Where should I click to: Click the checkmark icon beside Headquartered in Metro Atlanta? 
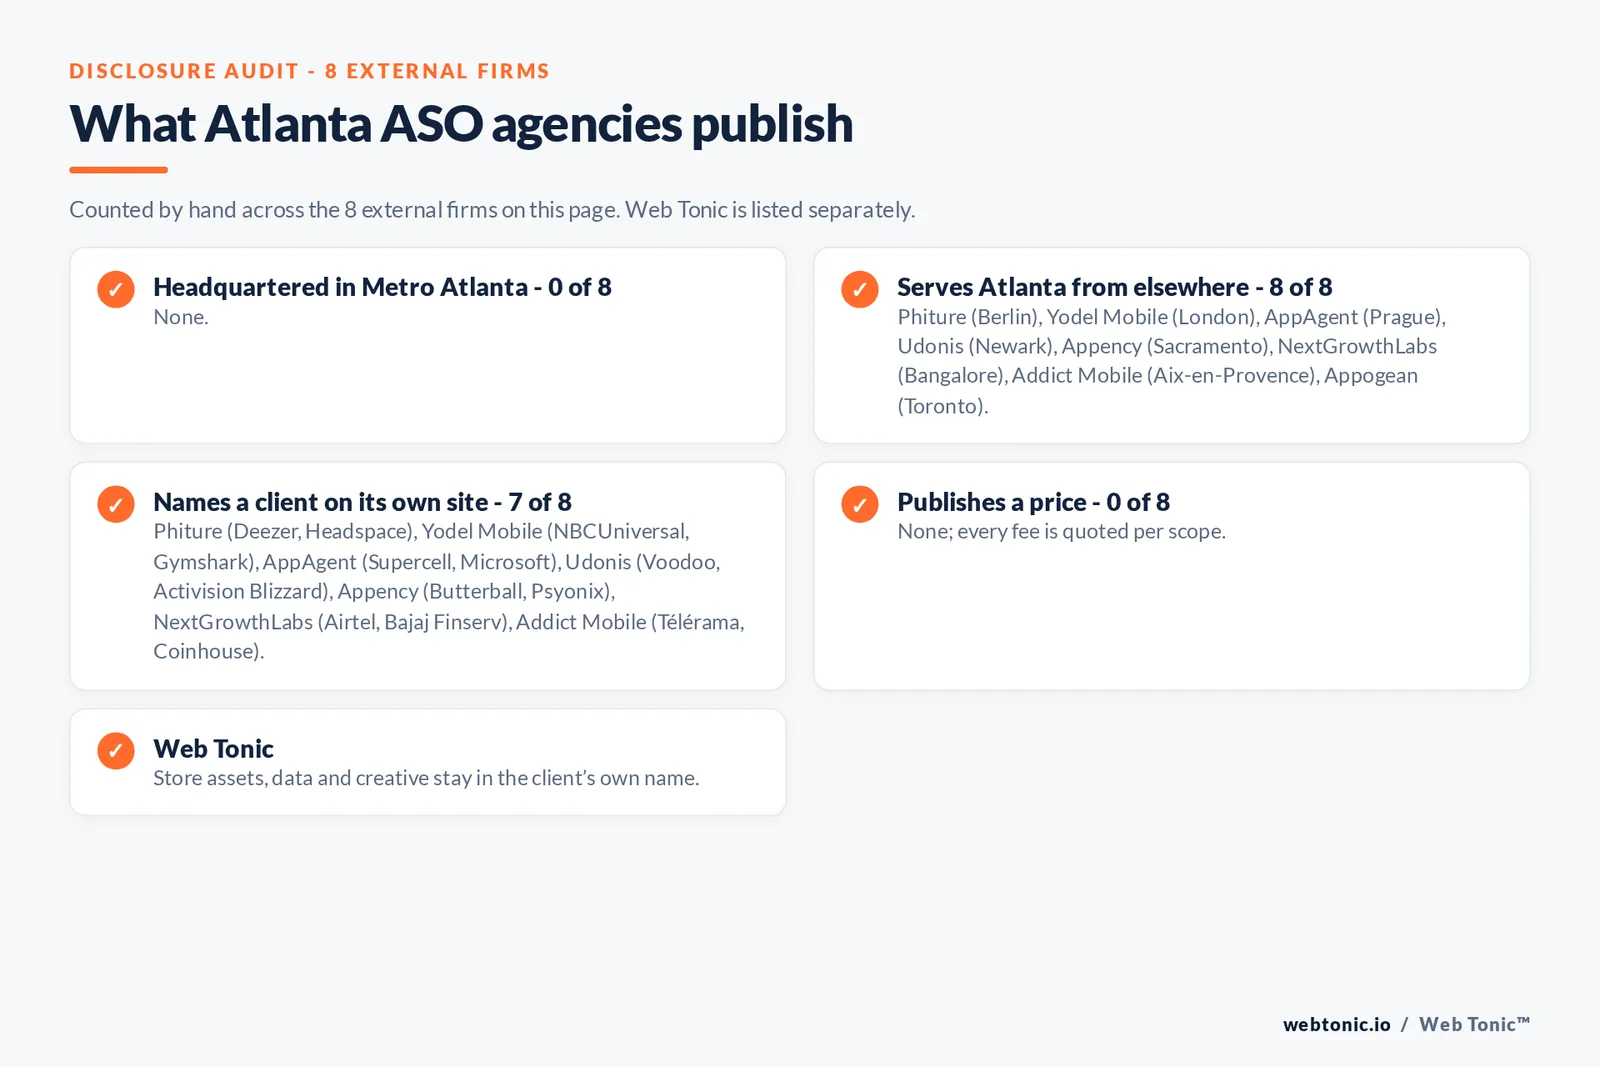tap(116, 289)
